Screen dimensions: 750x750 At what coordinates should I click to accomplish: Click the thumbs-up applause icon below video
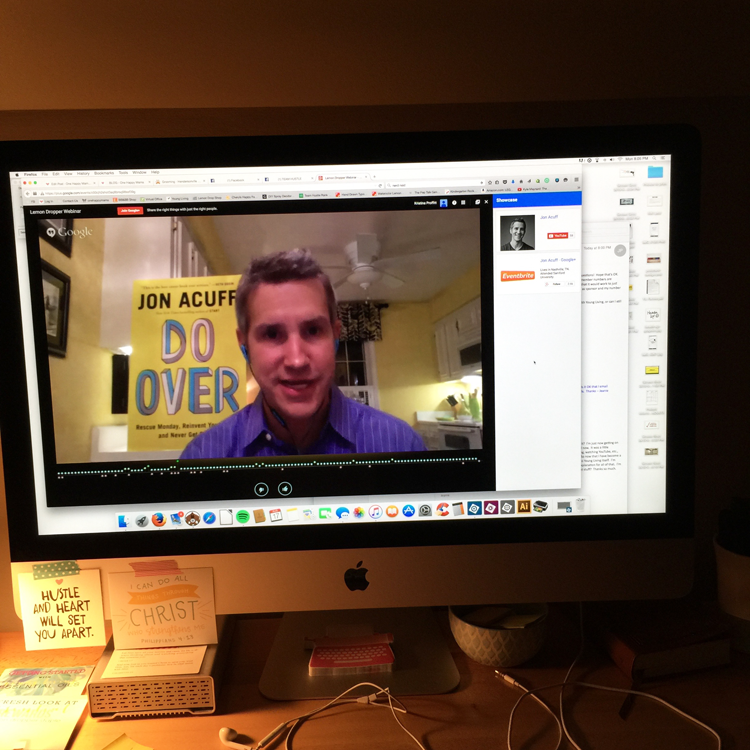pos(285,488)
